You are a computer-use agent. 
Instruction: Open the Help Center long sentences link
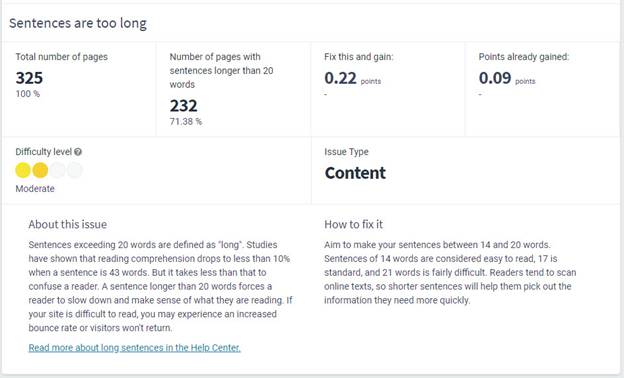pos(135,347)
